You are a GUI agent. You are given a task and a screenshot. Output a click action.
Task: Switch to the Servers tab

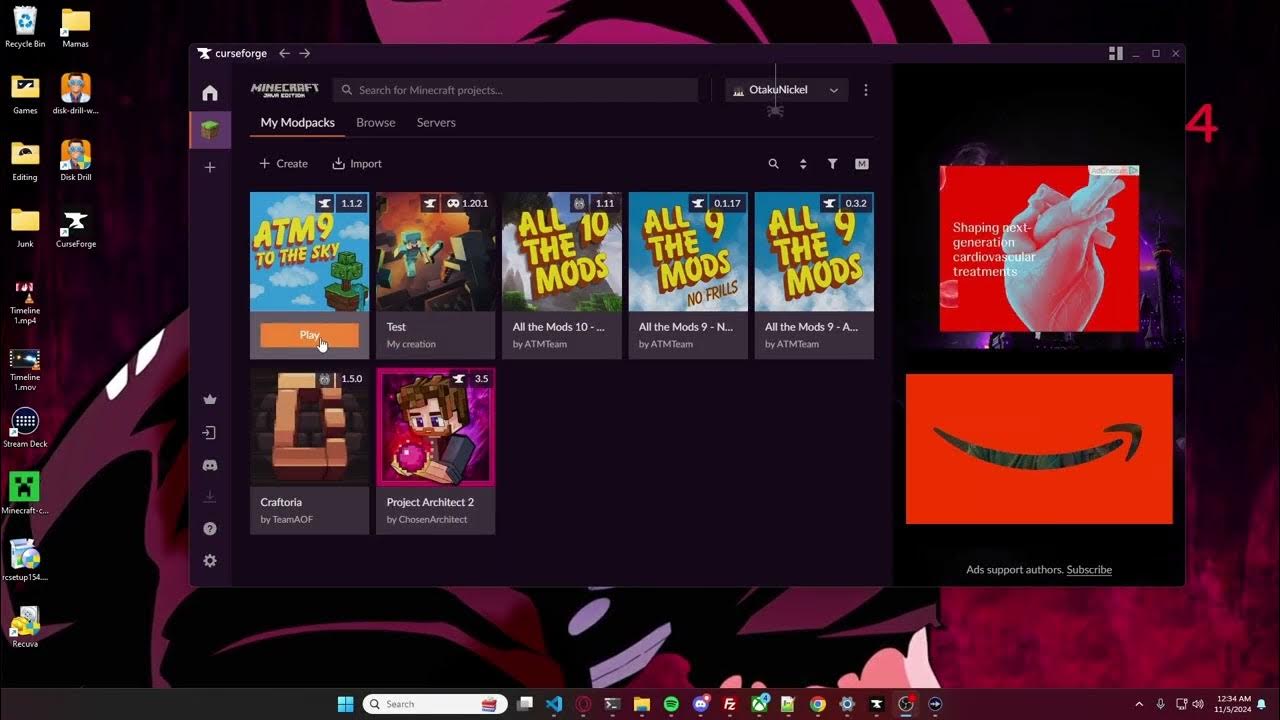coord(436,123)
